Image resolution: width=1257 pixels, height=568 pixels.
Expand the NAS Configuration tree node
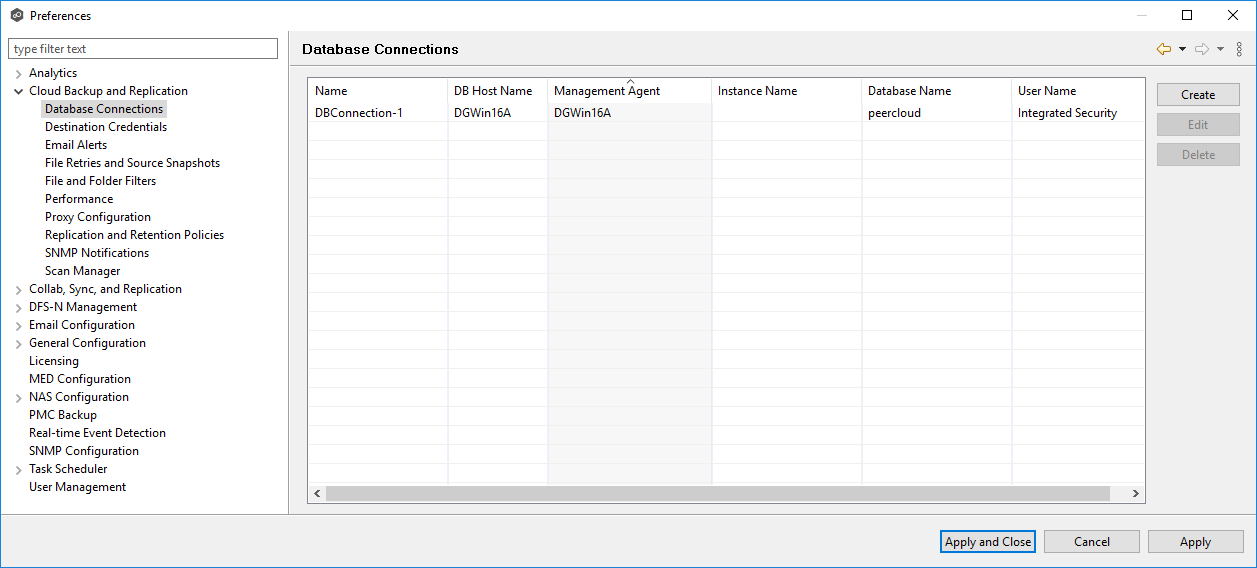(19, 397)
